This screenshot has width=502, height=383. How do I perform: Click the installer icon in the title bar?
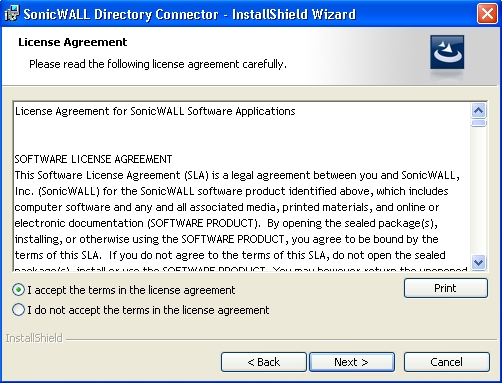(x=11, y=14)
